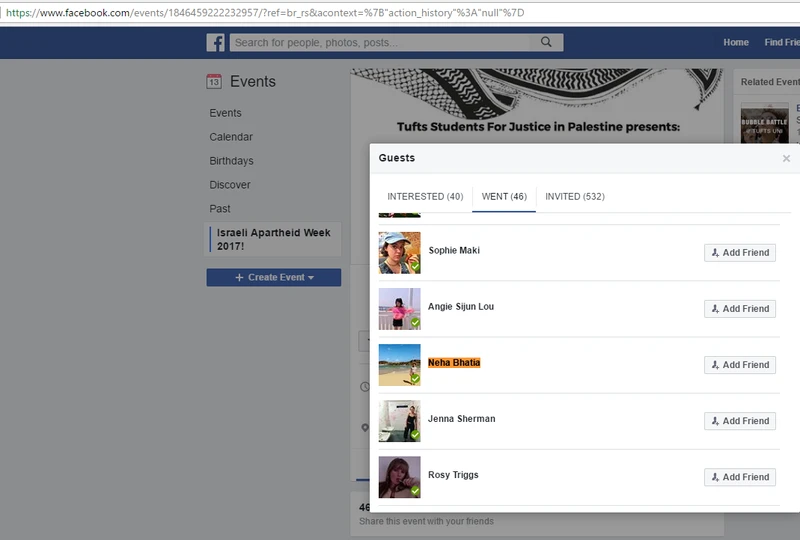
Task: Open the Home link in top bar
Action: [x=736, y=42]
